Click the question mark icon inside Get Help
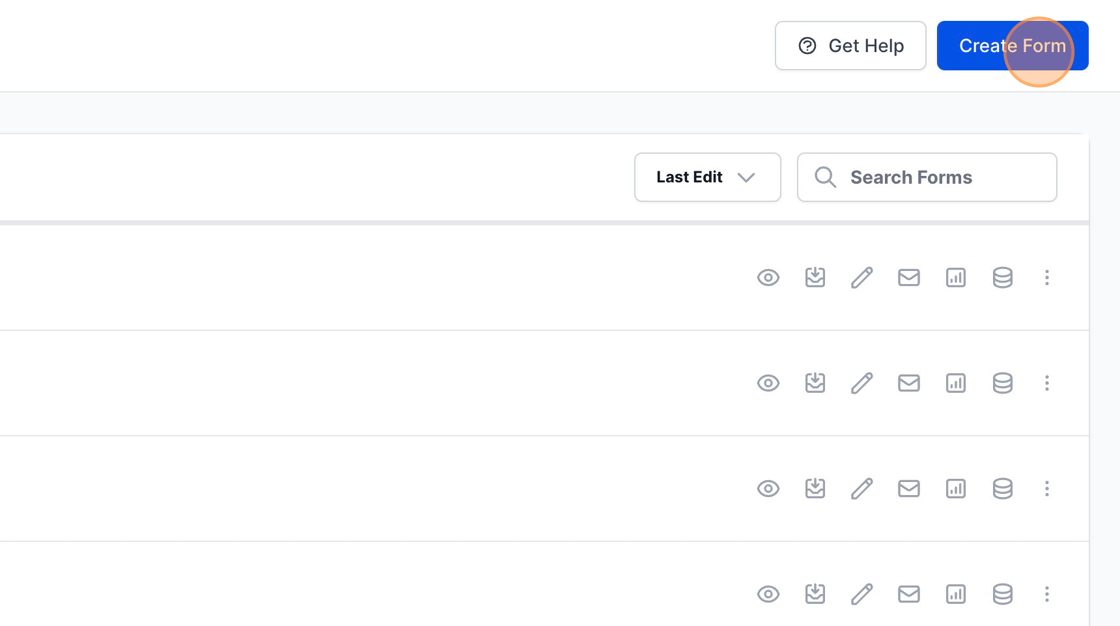This screenshot has width=1120, height=626. [805, 45]
